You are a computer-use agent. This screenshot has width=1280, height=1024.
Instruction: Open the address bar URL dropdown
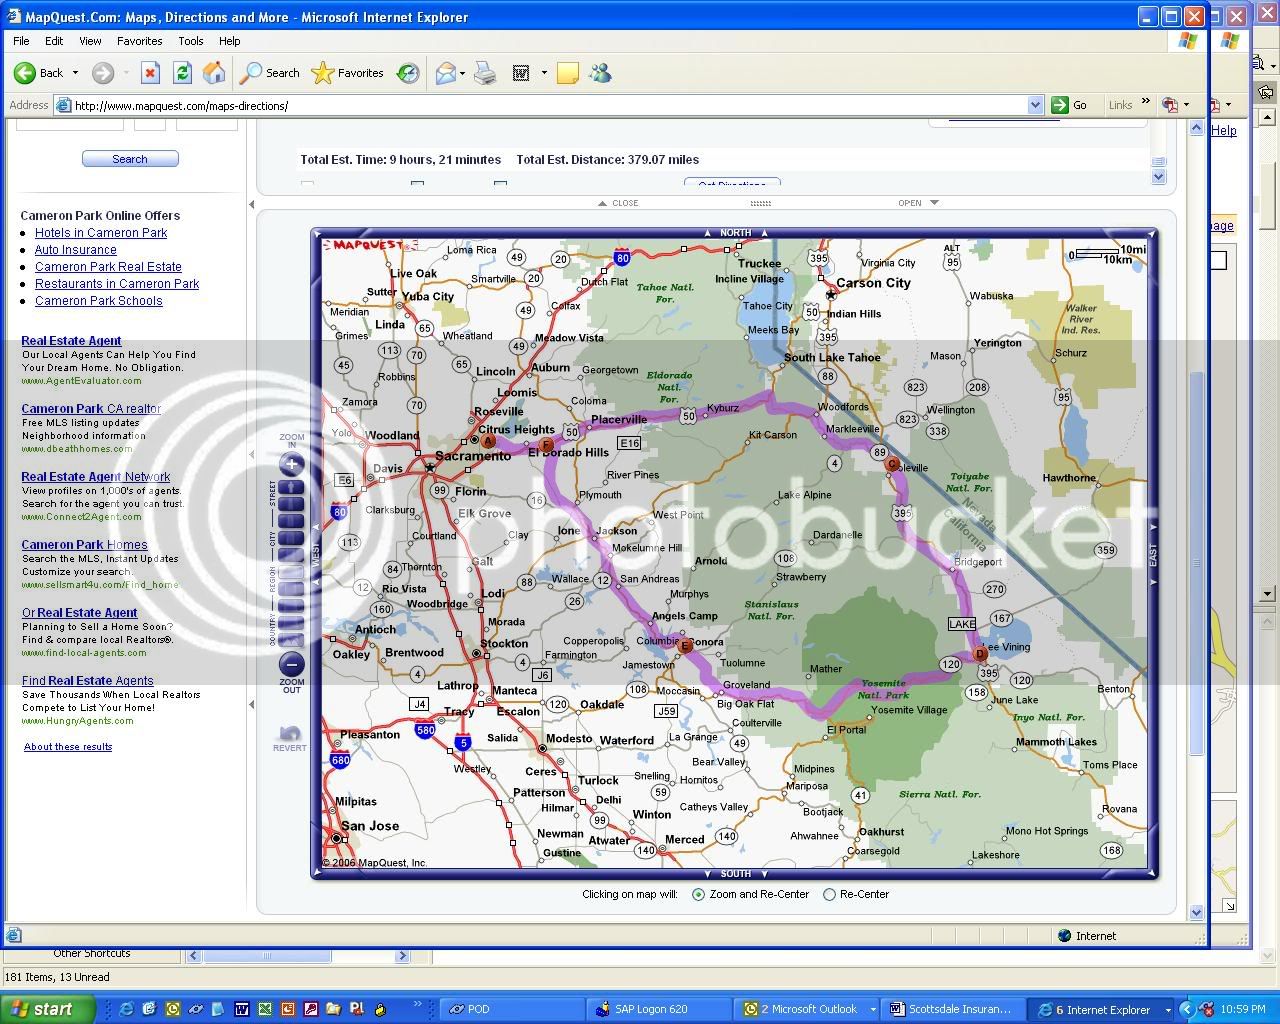[x=1035, y=105]
